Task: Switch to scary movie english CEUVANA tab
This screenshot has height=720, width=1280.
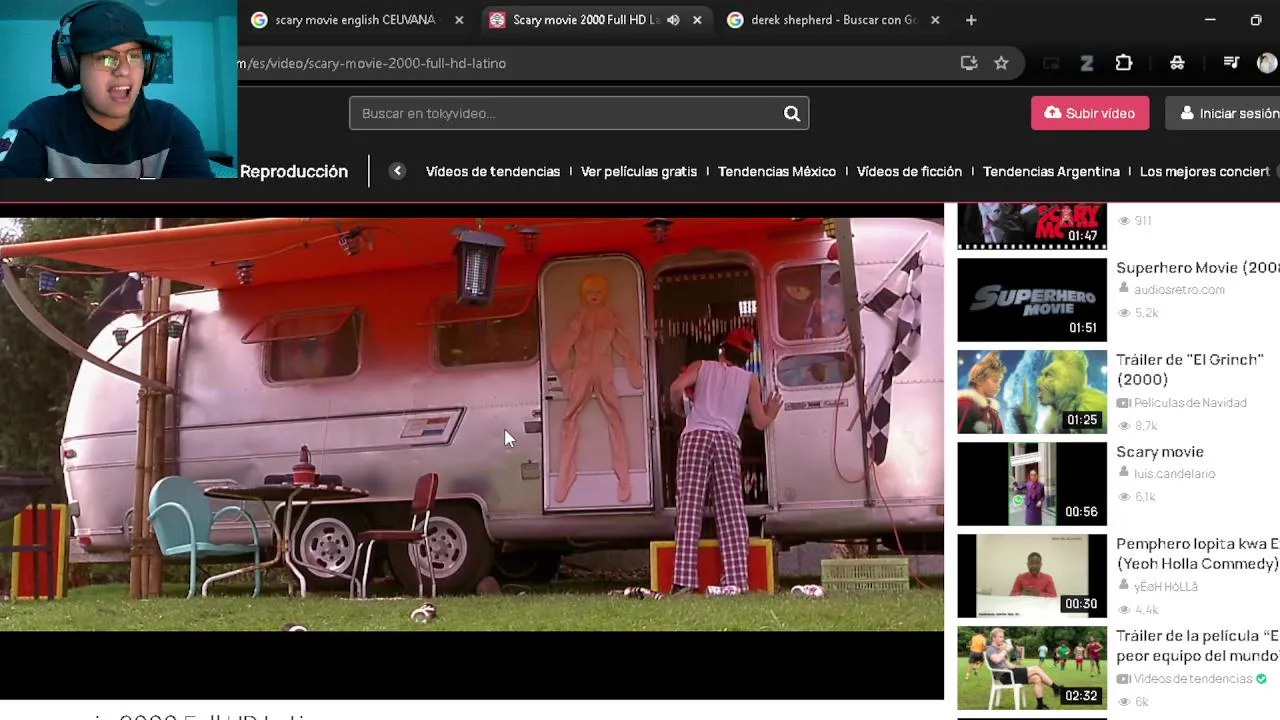Action: (356, 20)
